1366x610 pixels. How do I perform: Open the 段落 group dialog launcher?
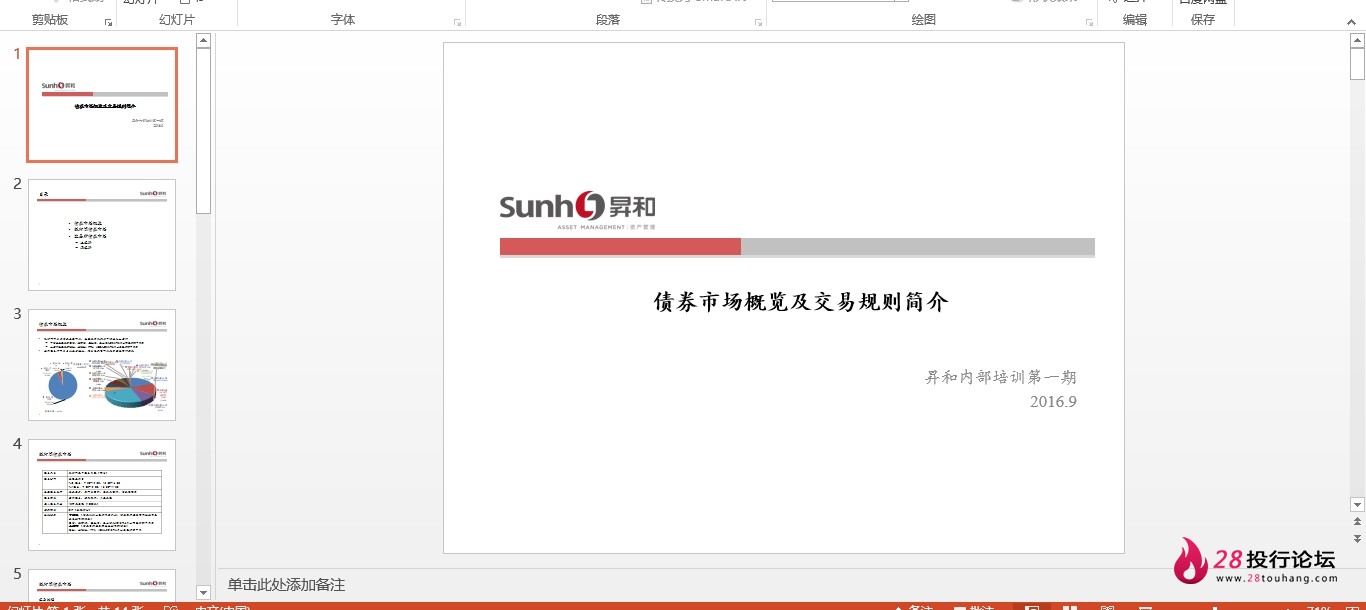coord(759,22)
